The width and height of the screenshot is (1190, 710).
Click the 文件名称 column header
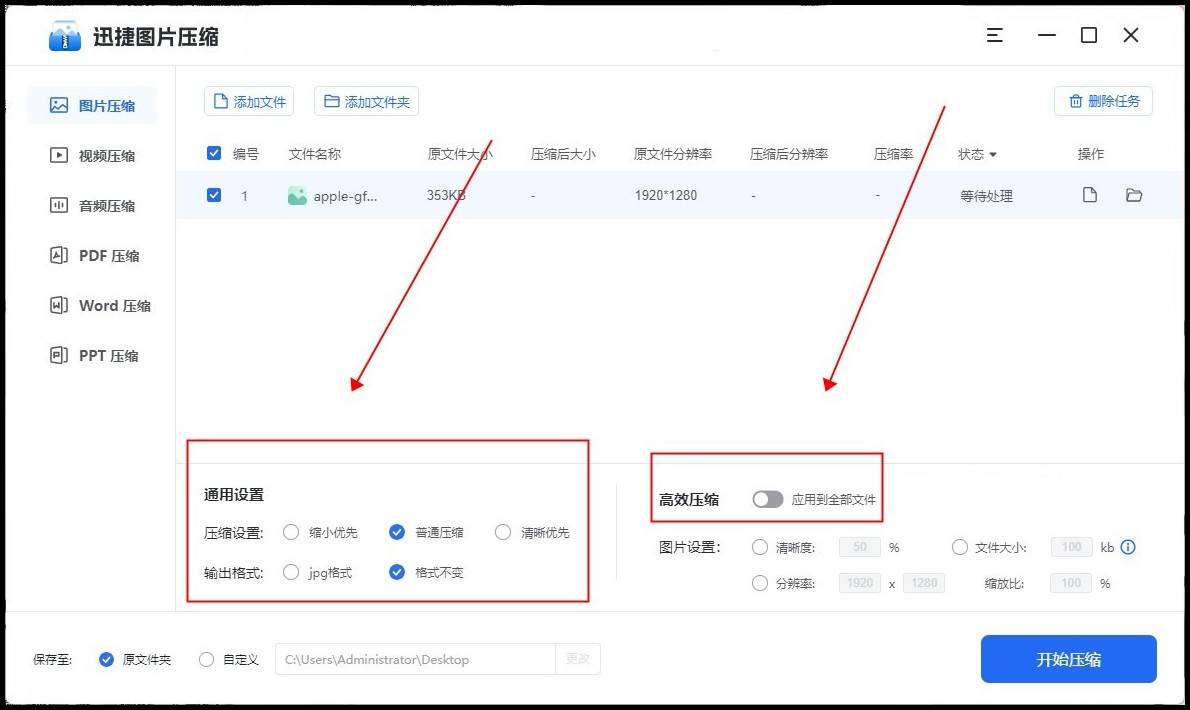[315, 154]
